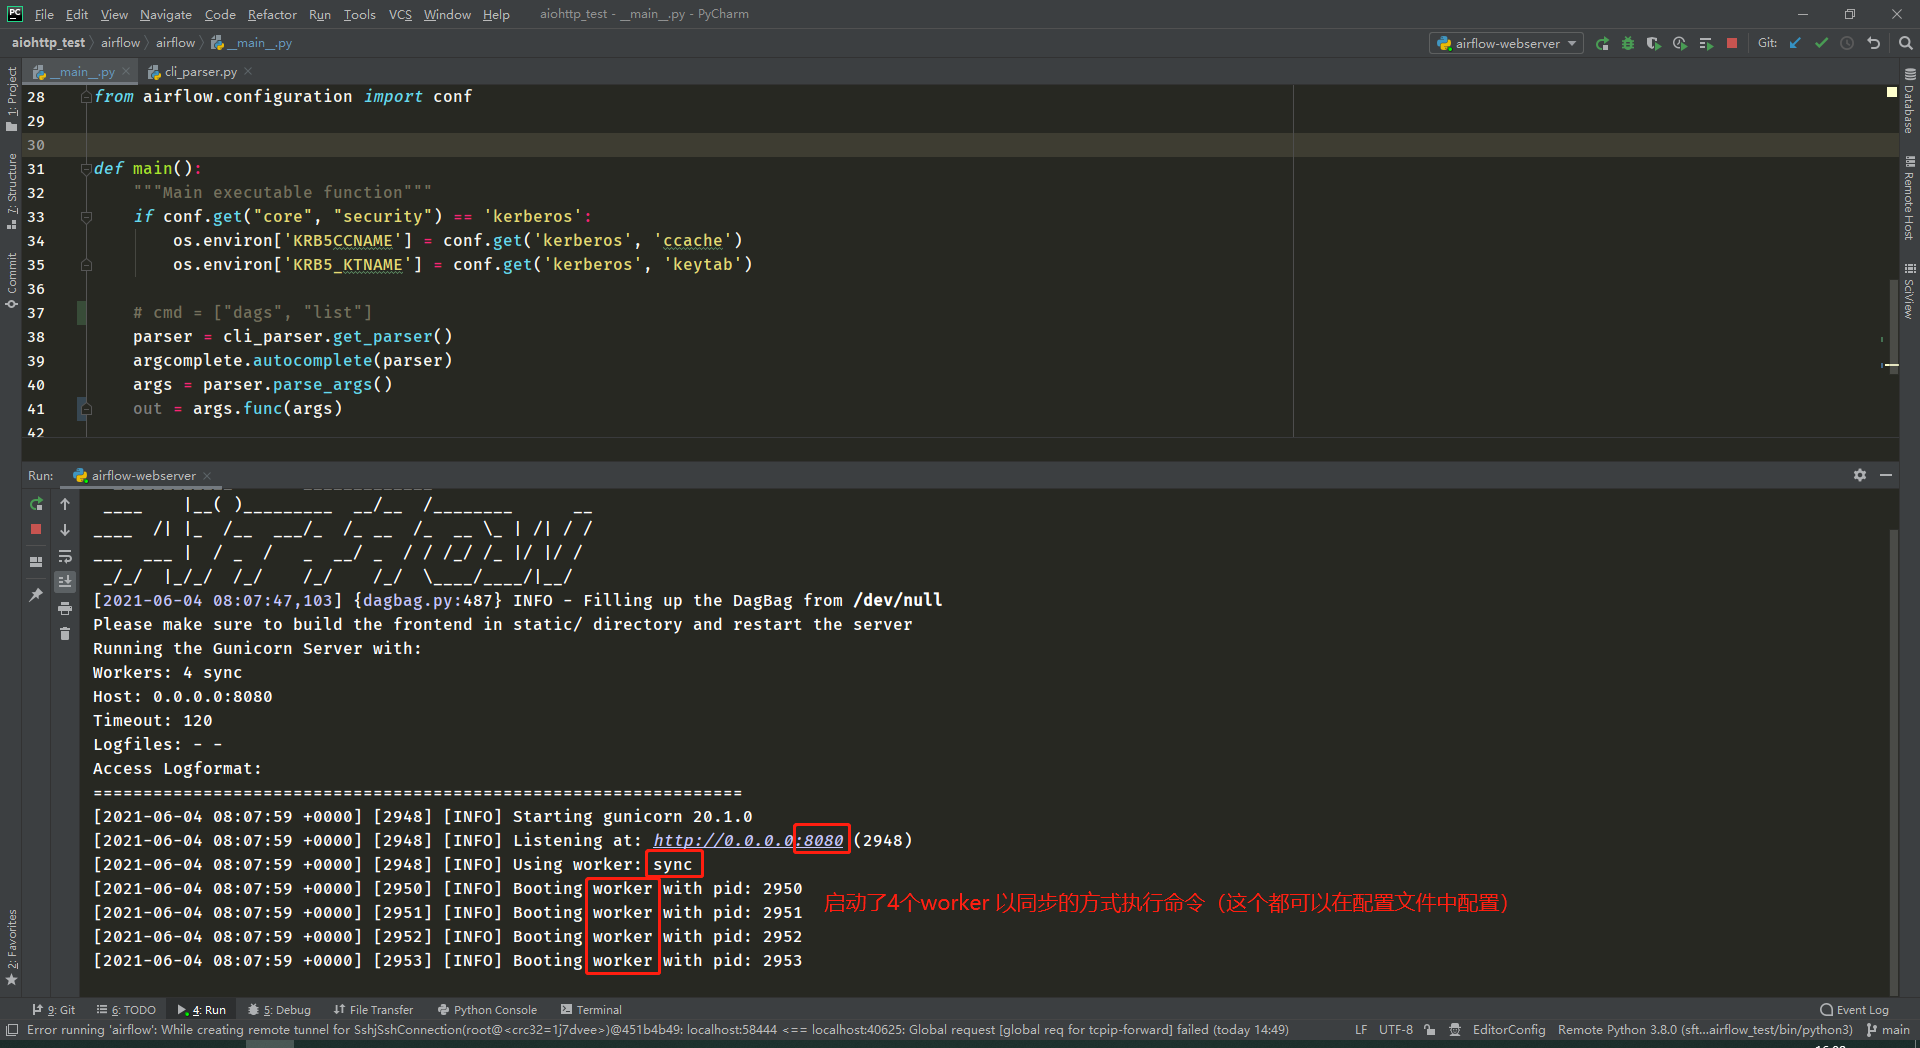Change the LF line separator in status bar
The width and height of the screenshot is (1920, 1048).
[1361, 1030]
